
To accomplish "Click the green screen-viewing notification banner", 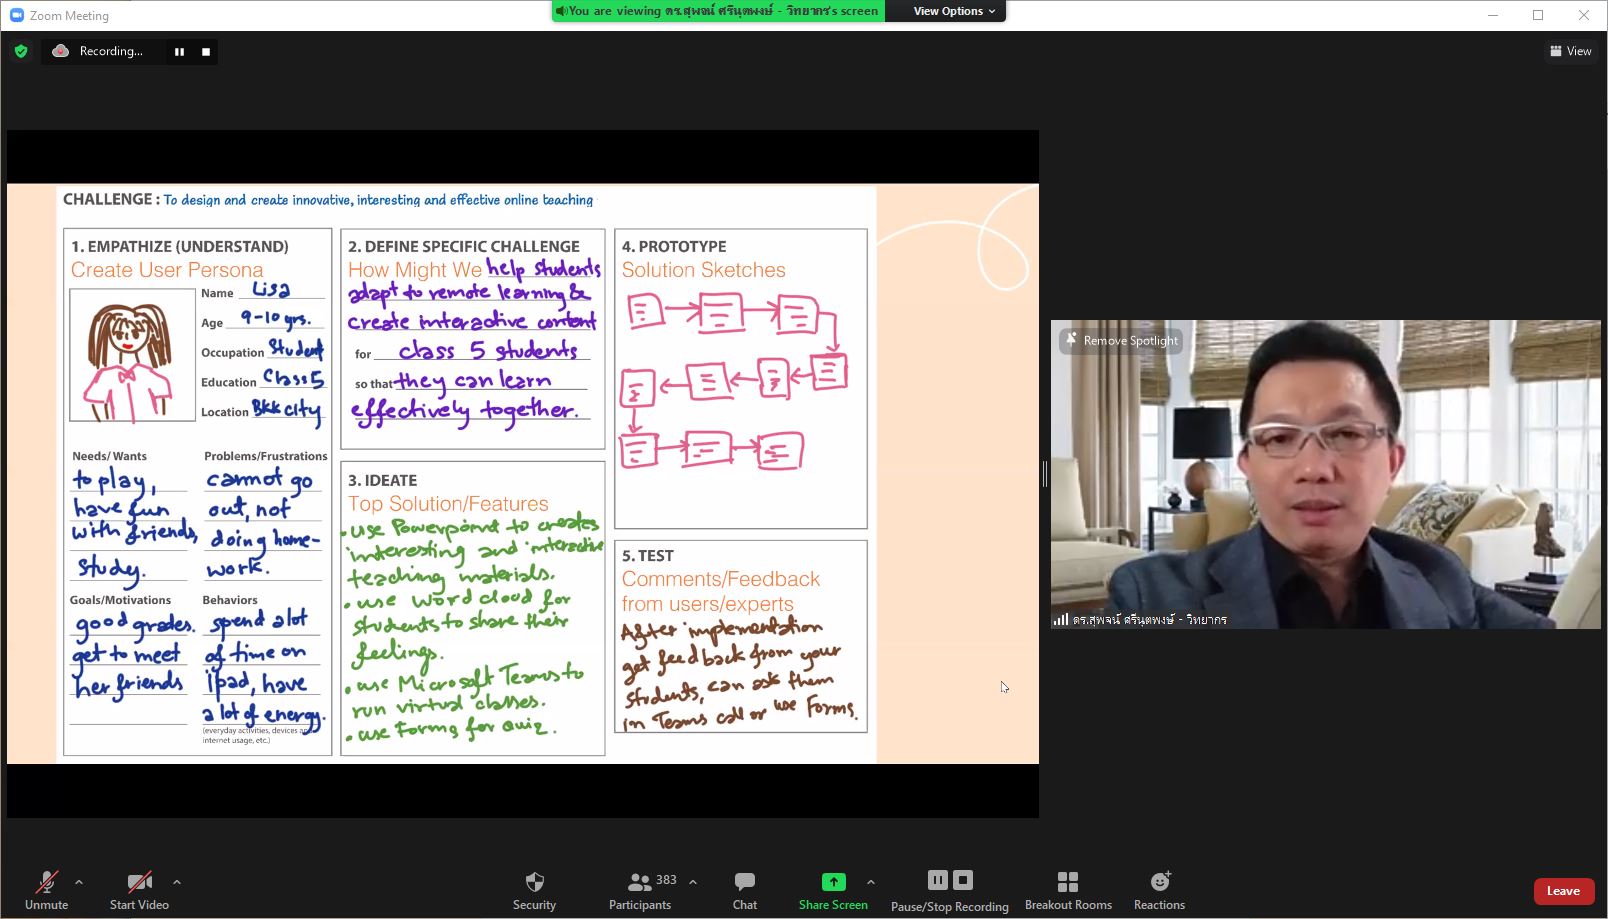I will 718,11.
